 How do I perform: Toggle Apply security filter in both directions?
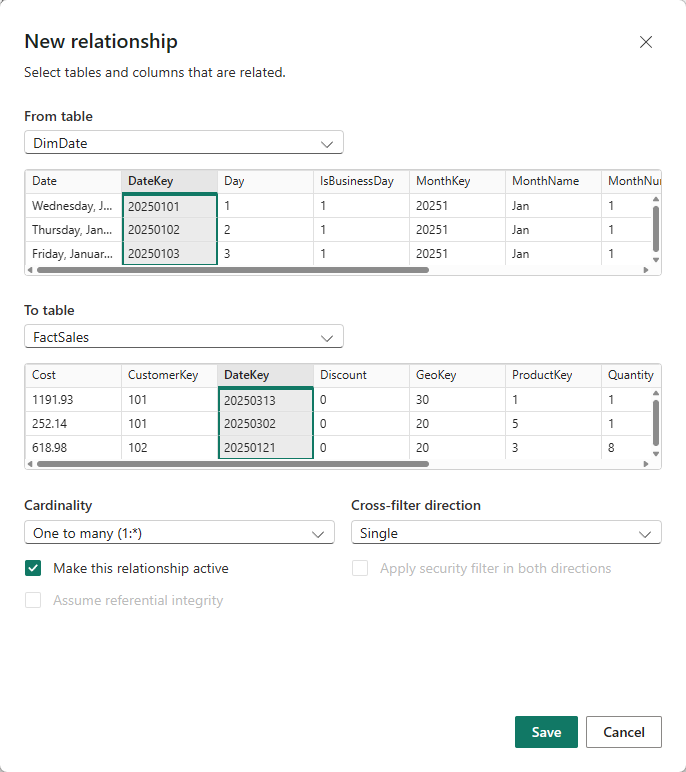tap(361, 568)
